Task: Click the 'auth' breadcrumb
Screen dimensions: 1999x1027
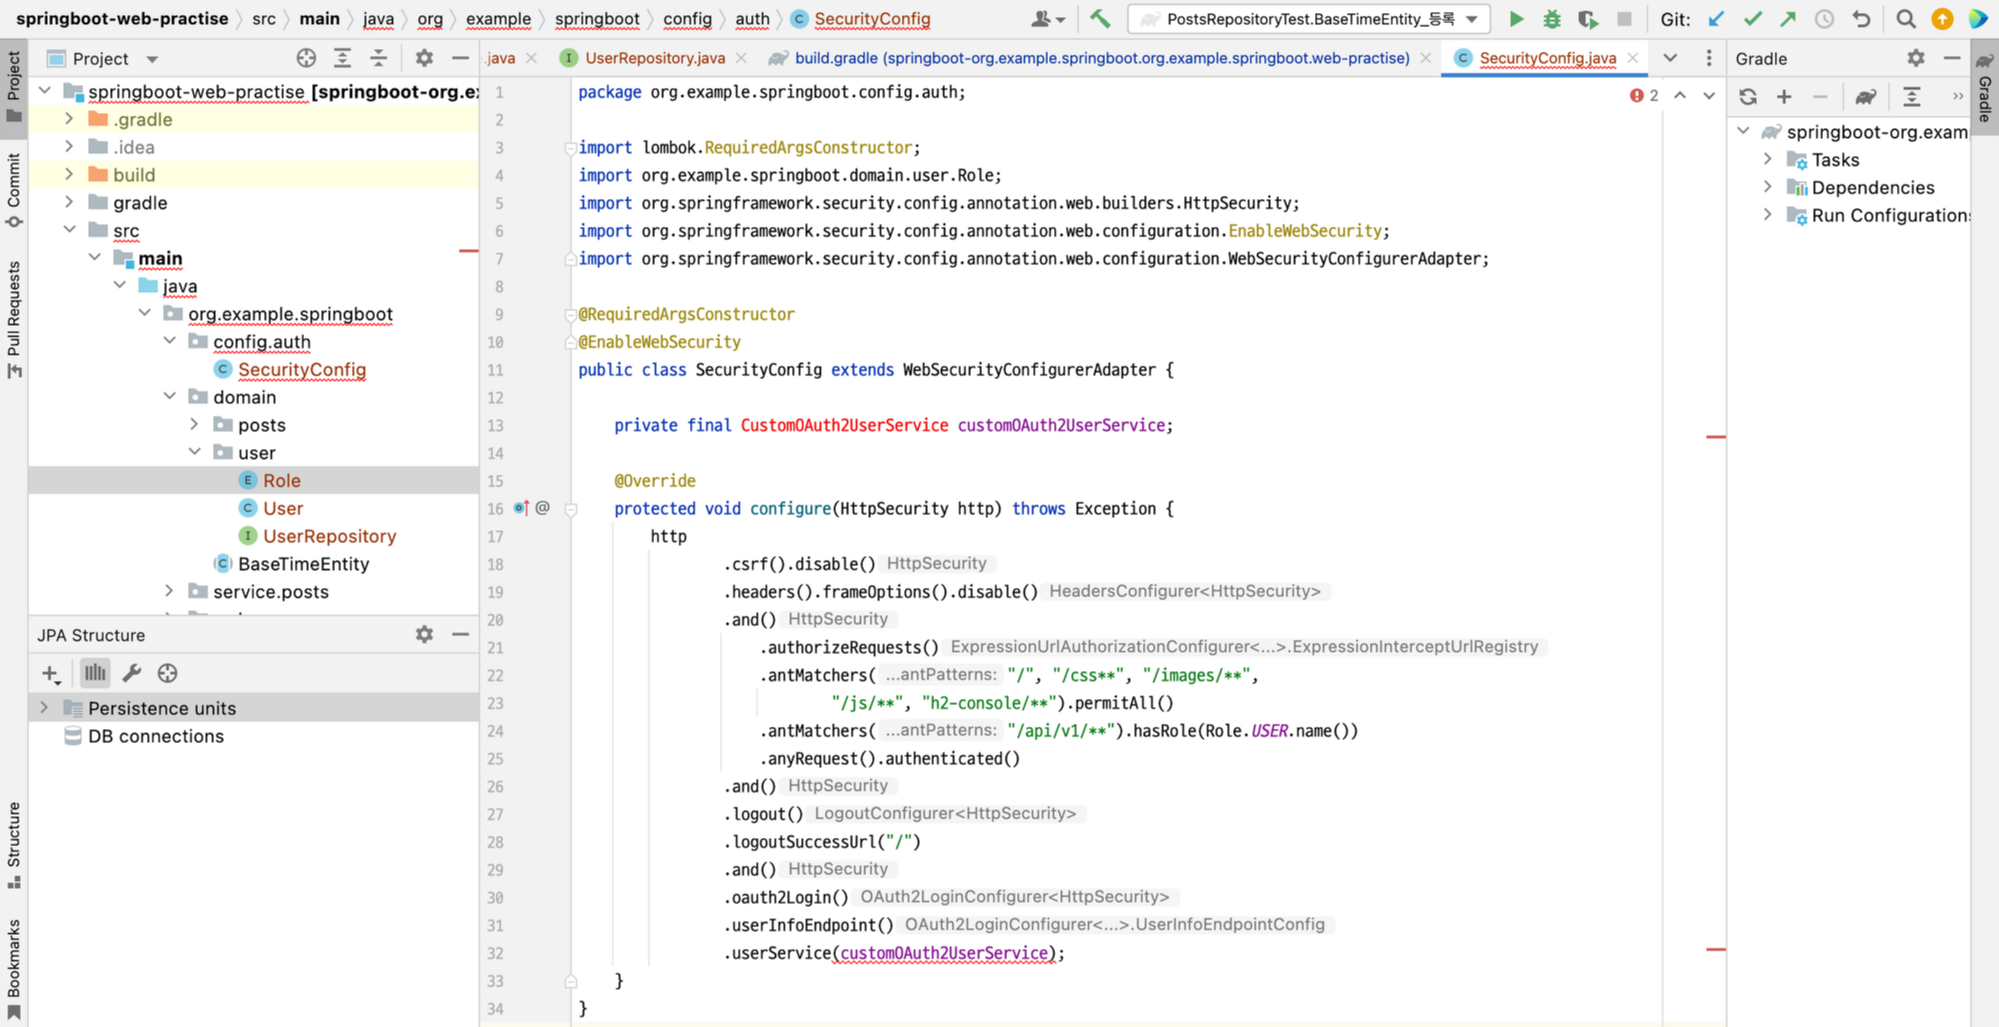Action: pos(752,19)
